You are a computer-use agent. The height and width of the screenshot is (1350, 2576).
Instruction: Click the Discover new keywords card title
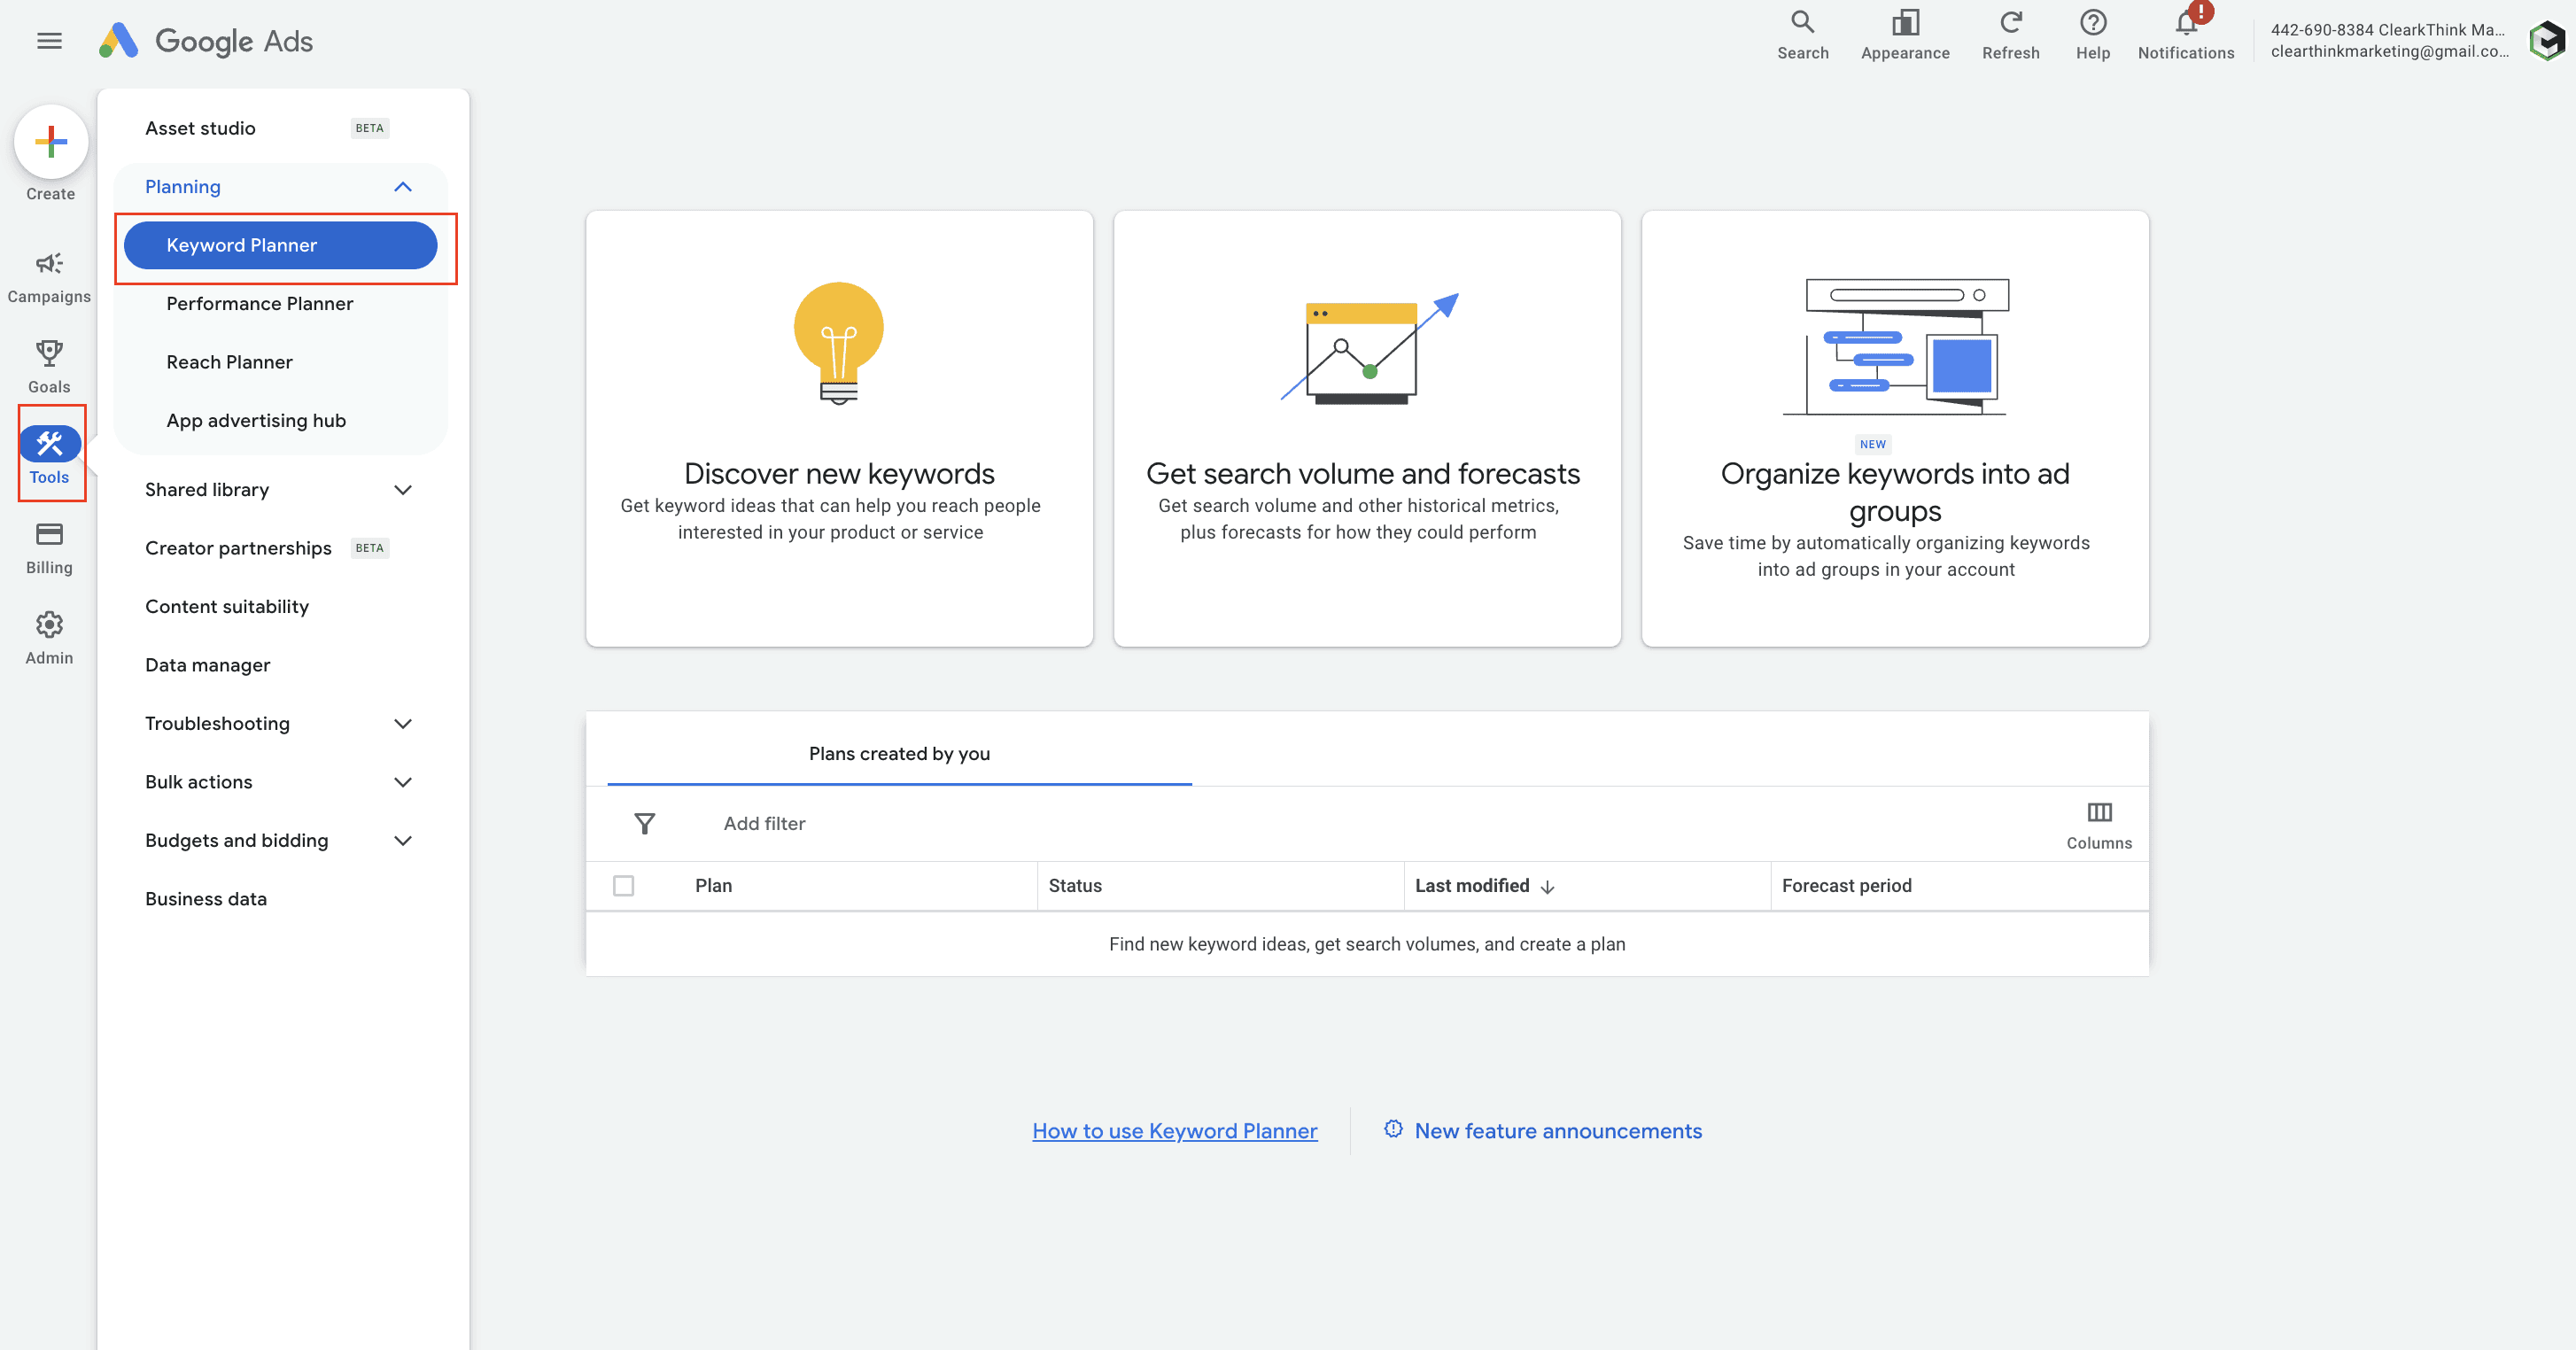coord(838,473)
